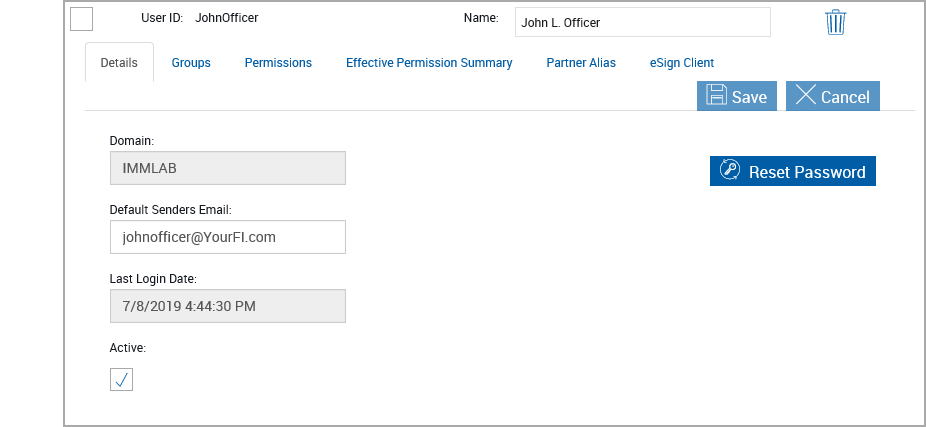Select the Partner Alias tab

pos(581,62)
